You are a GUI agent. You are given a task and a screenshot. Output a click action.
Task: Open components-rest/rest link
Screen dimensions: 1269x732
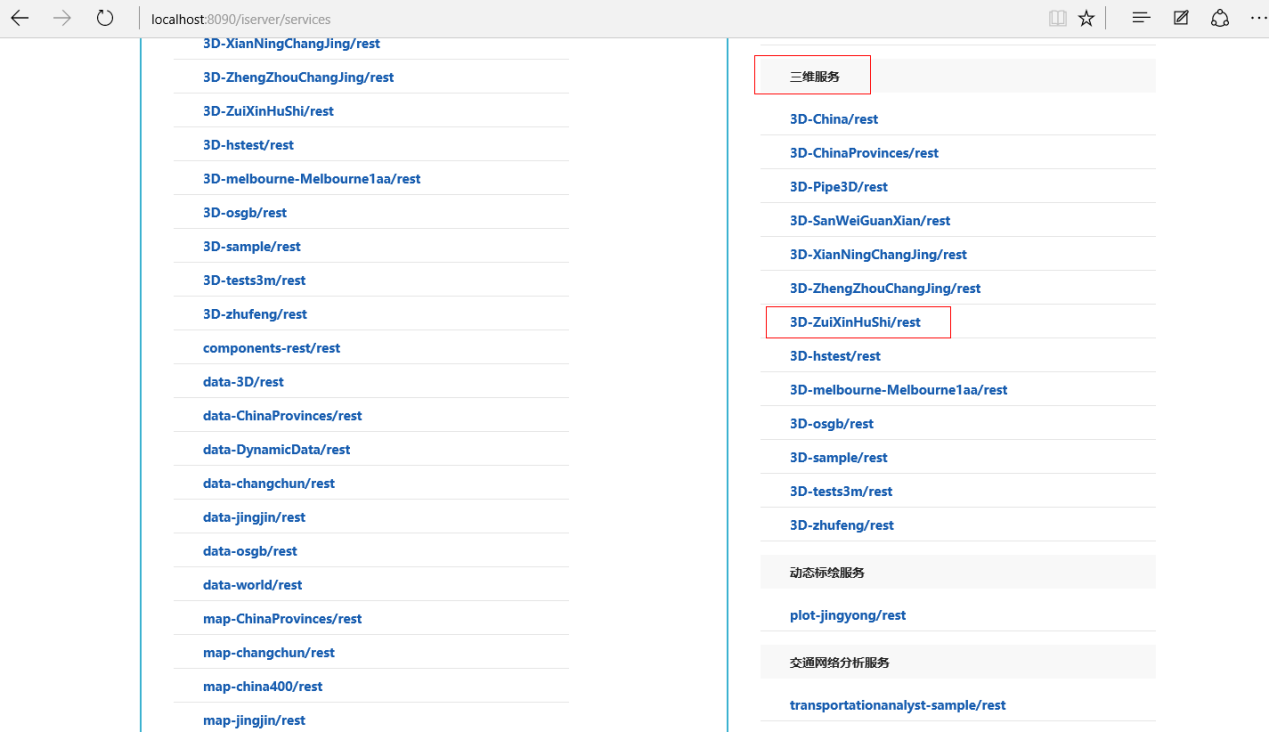271,348
